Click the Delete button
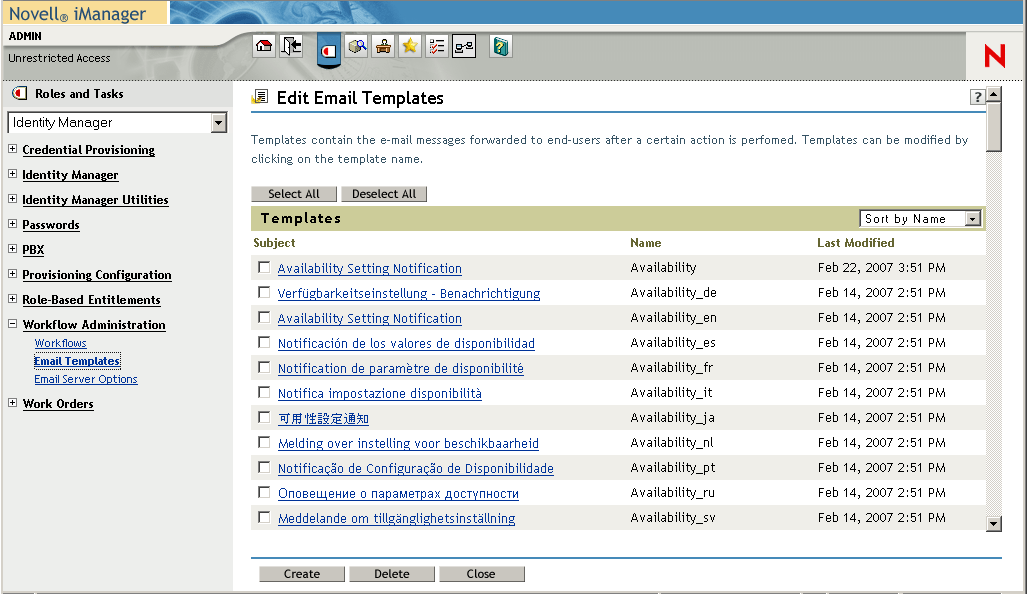 click(x=392, y=574)
